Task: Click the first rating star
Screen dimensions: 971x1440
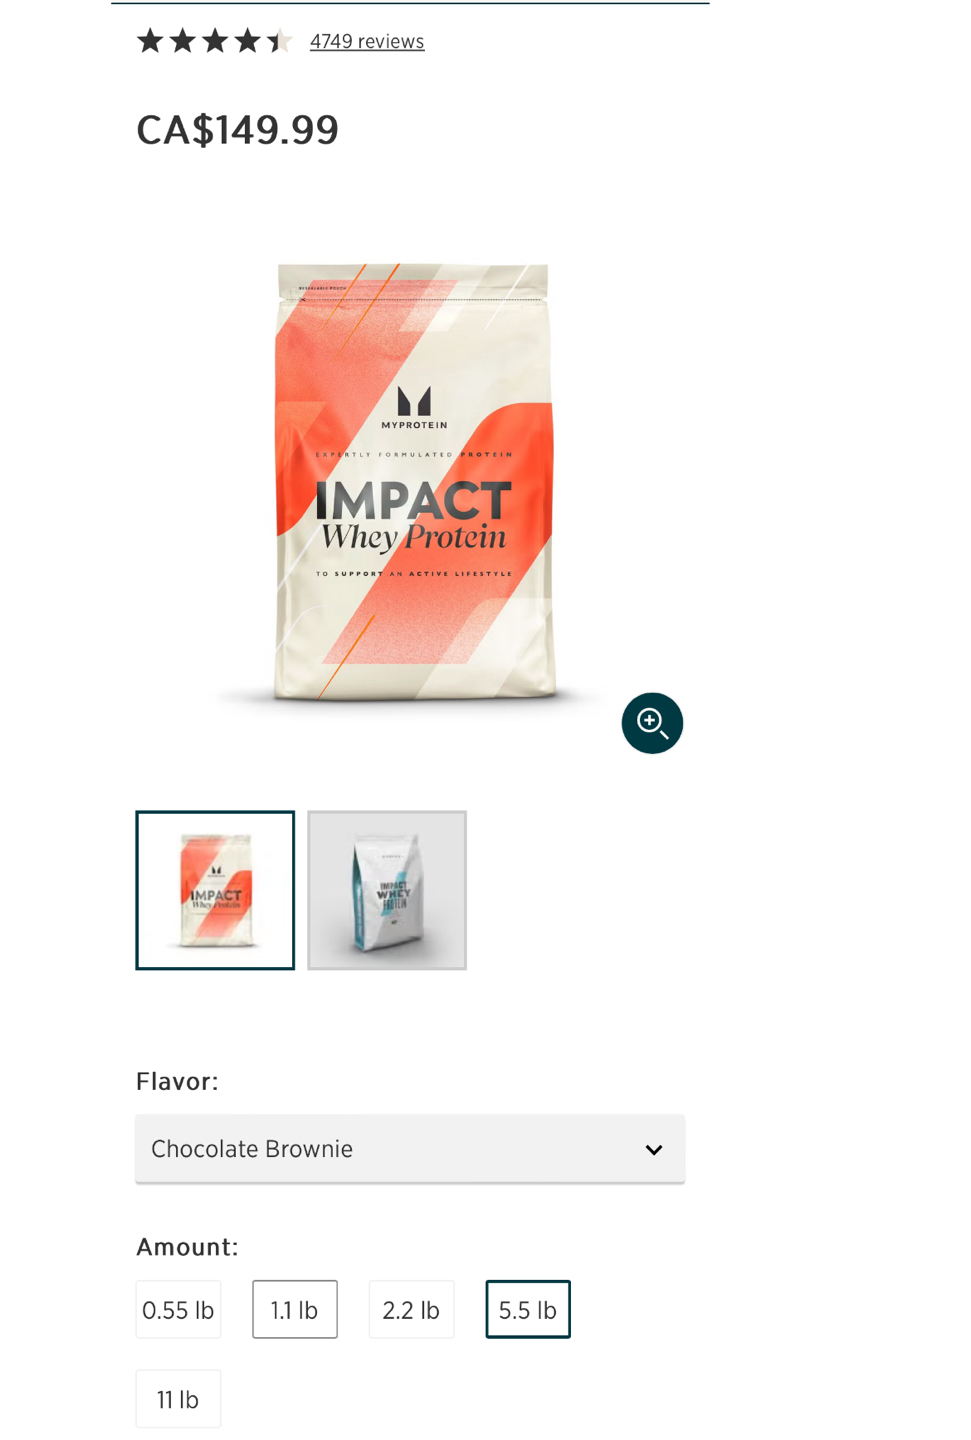Action: (150, 41)
